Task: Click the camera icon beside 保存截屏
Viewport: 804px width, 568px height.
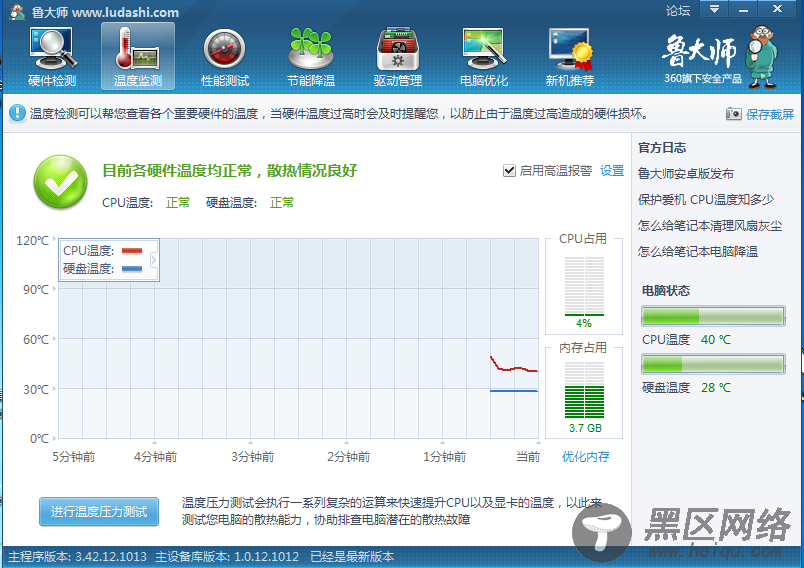Action: click(x=733, y=114)
